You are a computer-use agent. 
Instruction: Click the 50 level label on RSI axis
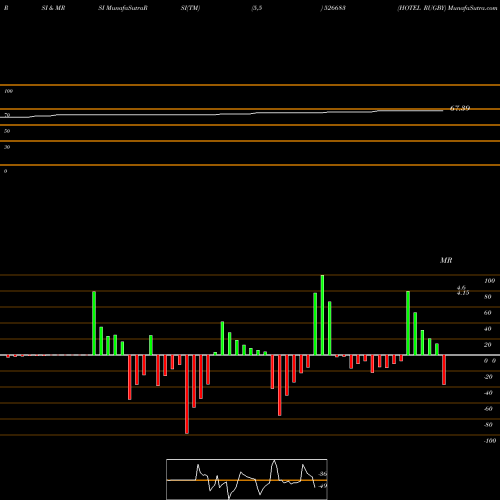[x=7, y=131]
